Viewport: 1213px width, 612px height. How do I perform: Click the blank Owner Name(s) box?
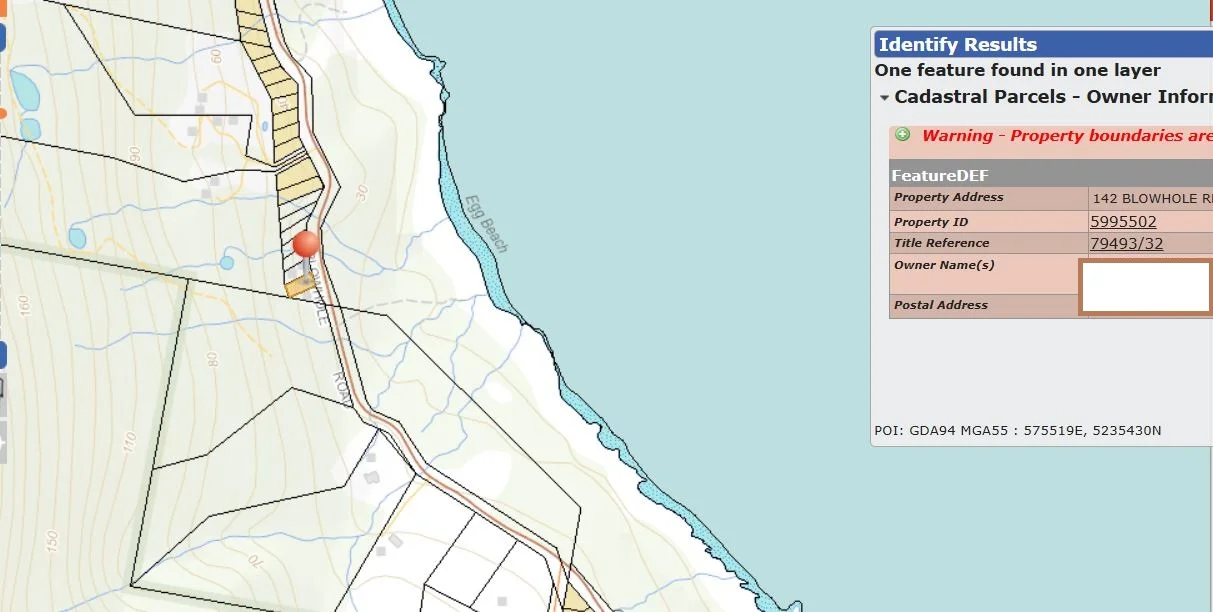click(1146, 287)
